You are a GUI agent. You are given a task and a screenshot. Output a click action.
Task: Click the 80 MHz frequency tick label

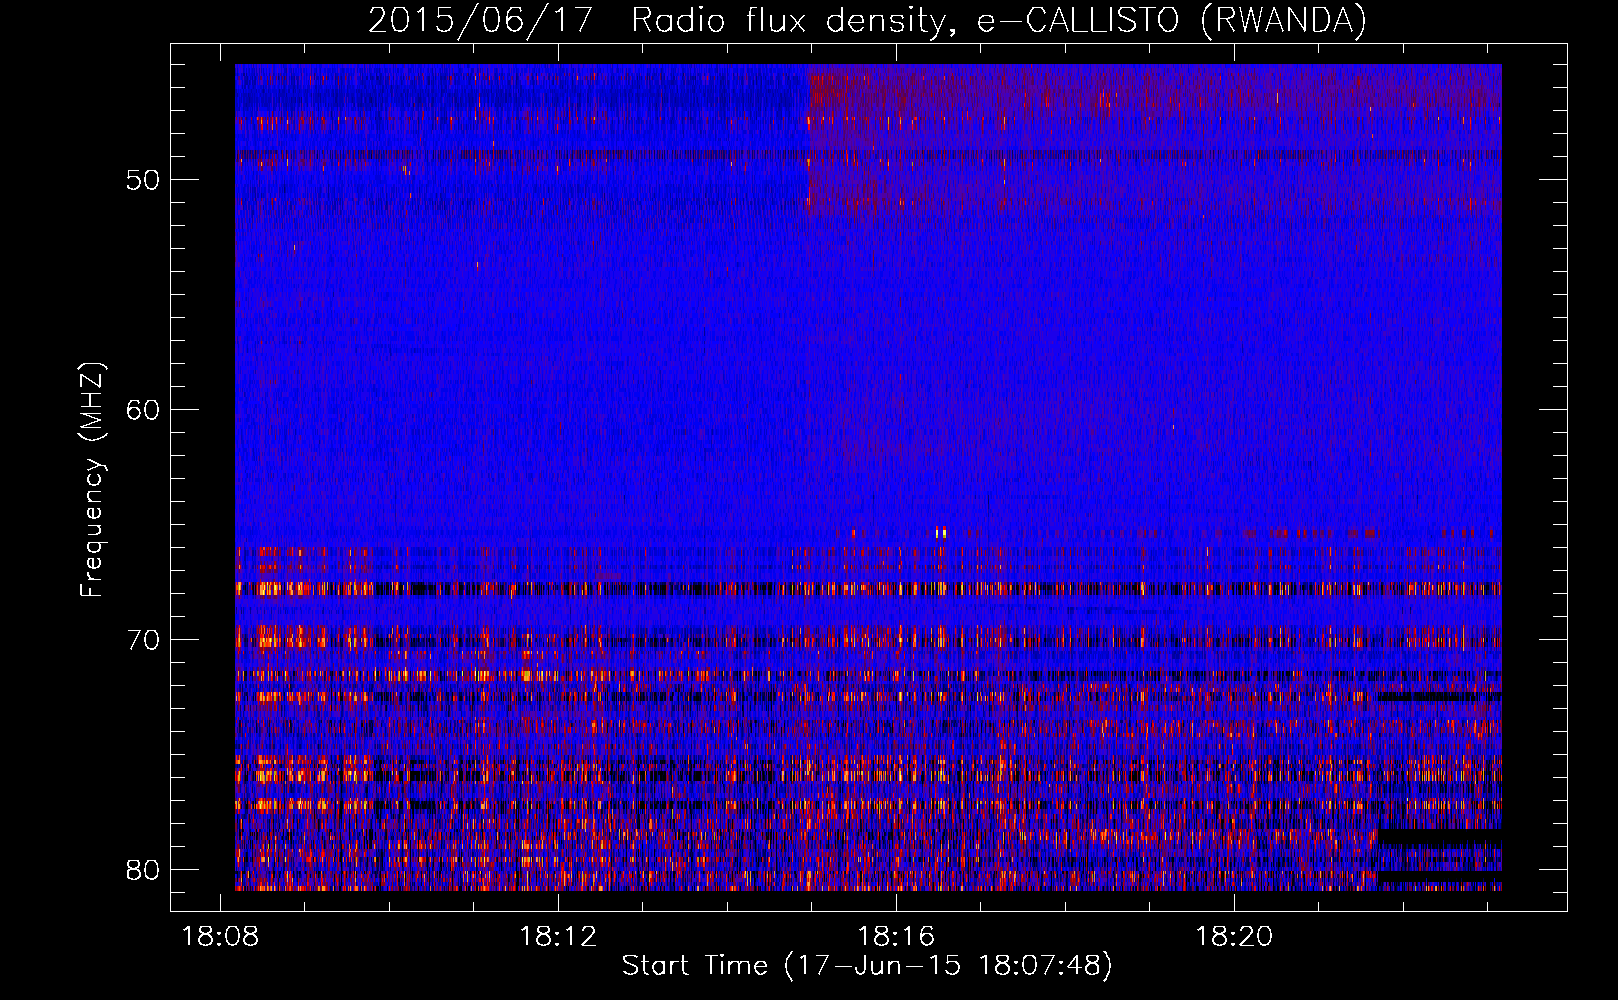coord(144,870)
